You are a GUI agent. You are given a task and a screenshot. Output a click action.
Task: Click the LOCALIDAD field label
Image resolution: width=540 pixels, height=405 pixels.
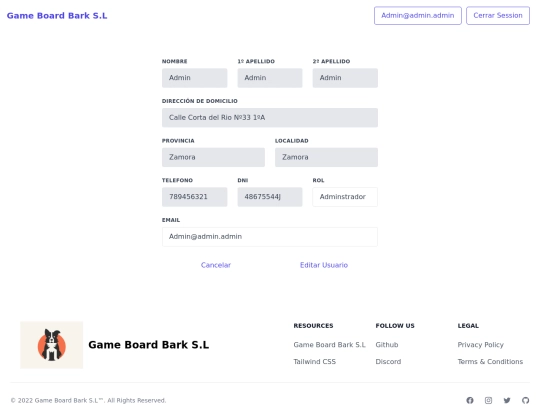292,141
